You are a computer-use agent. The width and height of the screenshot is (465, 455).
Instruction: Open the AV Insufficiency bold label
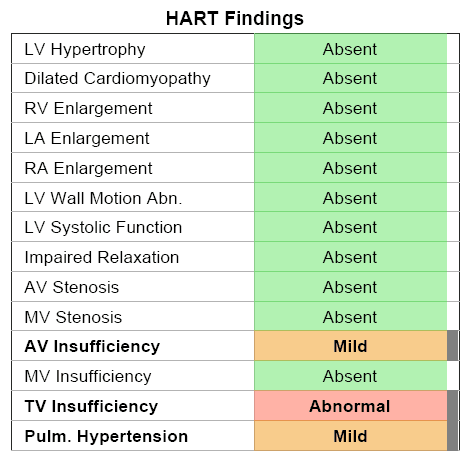(92, 346)
